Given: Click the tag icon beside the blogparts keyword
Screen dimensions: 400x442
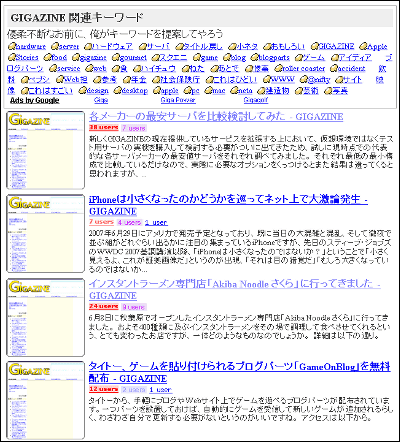Looking at the screenshot, I should (x=255, y=57).
